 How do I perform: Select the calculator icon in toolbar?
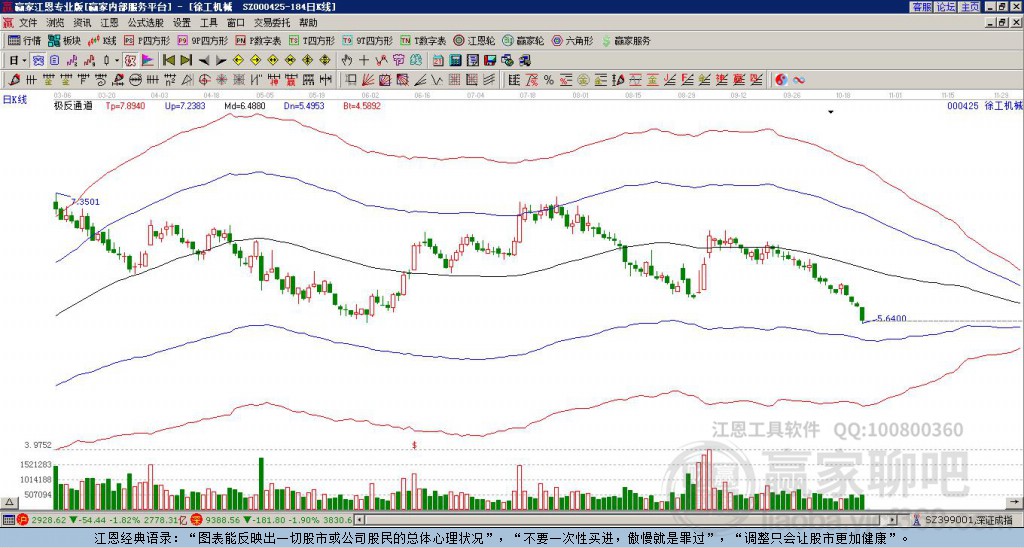(455, 60)
